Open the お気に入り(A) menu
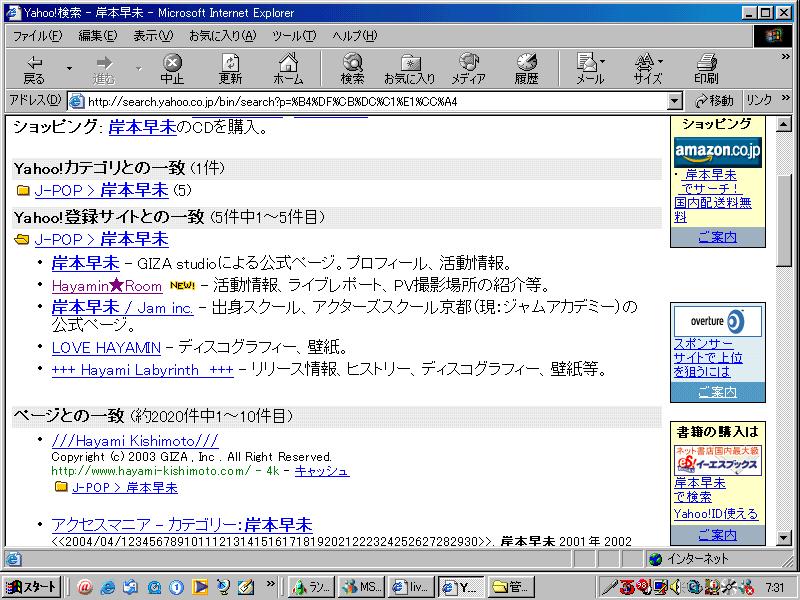The image size is (800, 600). coord(222,36)
